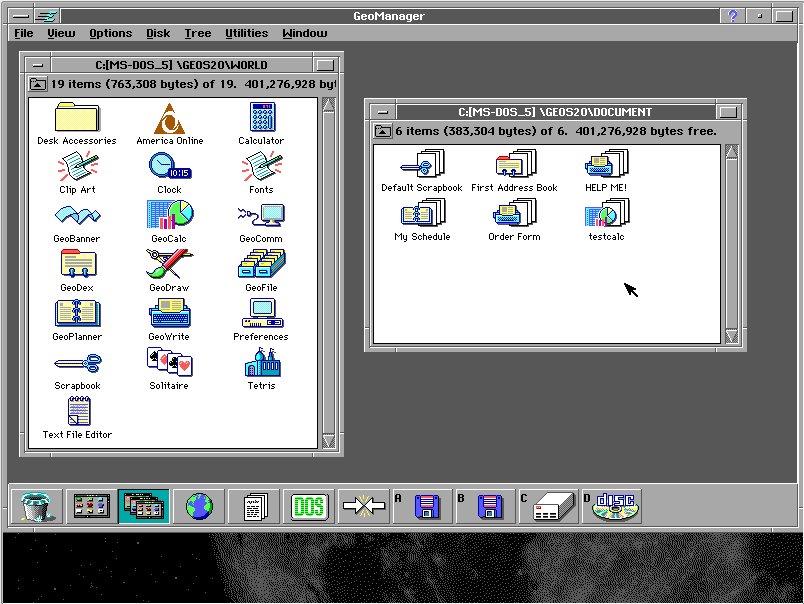Screen dimensions: 804x604
Task: Click the full-sized window layout button
Action: [x=91, y=507]
